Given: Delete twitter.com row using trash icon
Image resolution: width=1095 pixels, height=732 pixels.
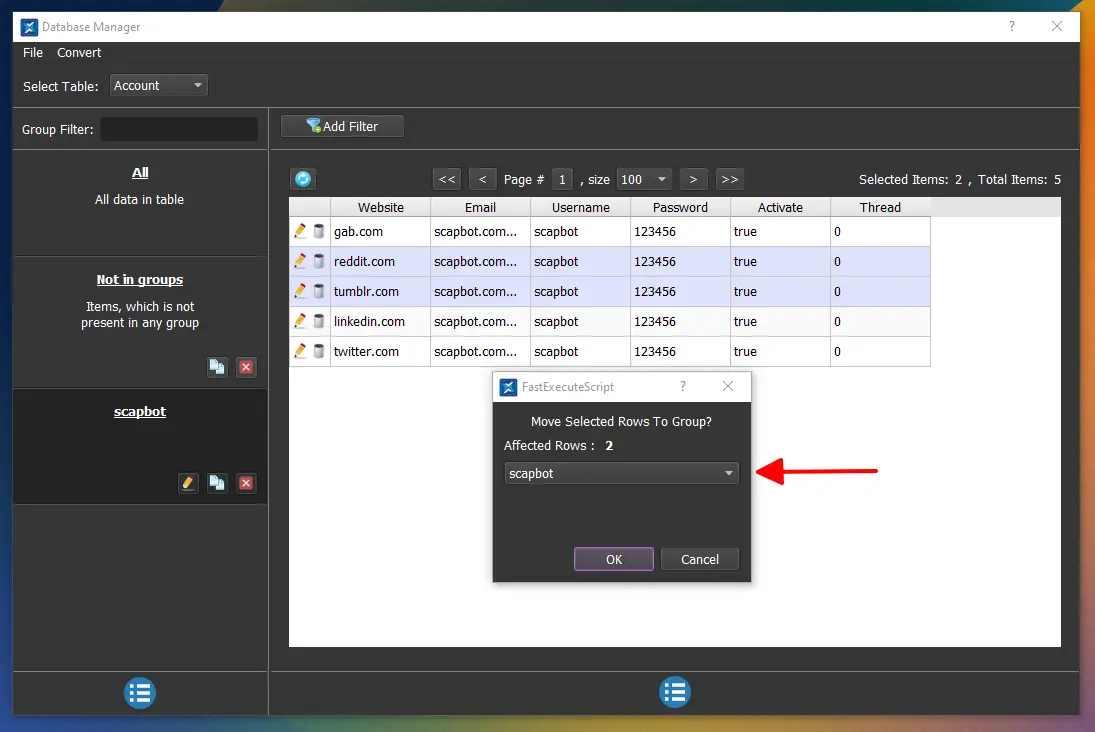Looking at the screenshot, I should (x=318, y=351).
